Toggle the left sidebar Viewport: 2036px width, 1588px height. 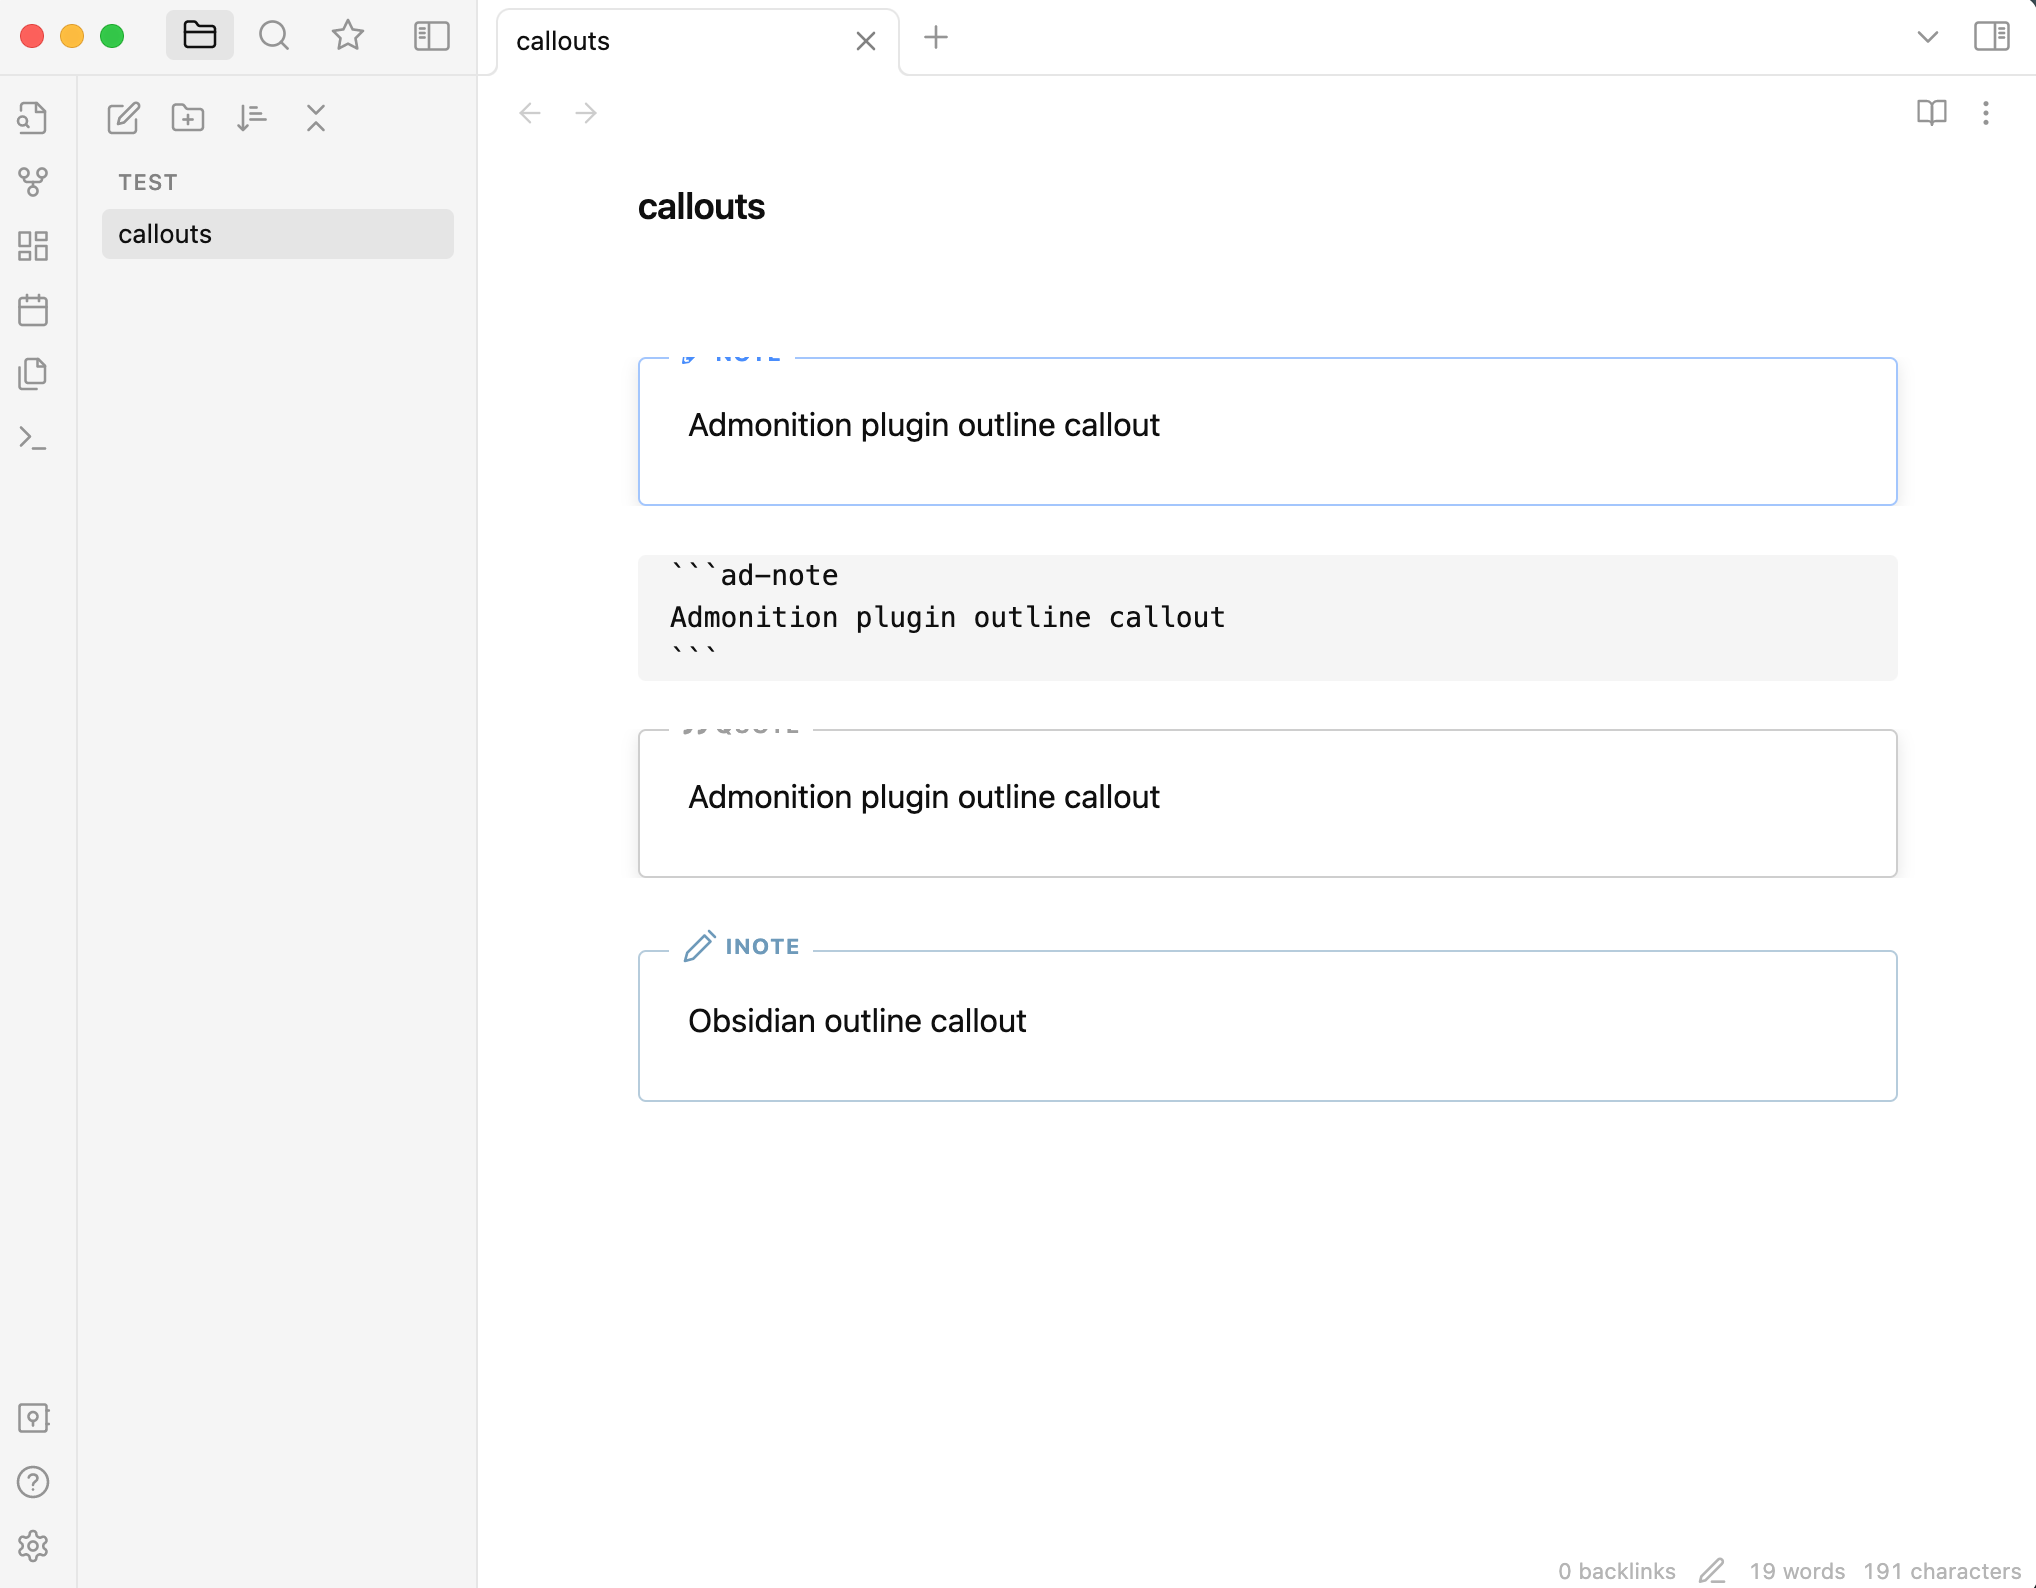(431, 36)
